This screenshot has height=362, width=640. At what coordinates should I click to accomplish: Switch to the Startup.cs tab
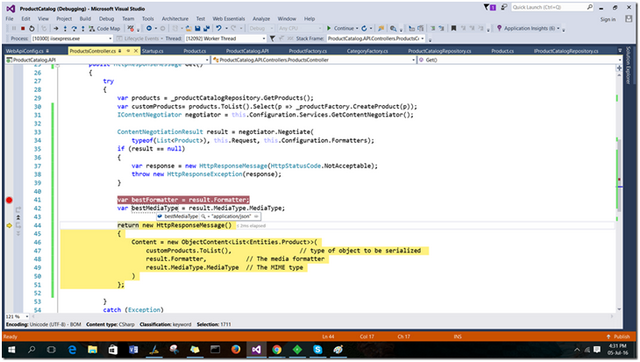152,51
